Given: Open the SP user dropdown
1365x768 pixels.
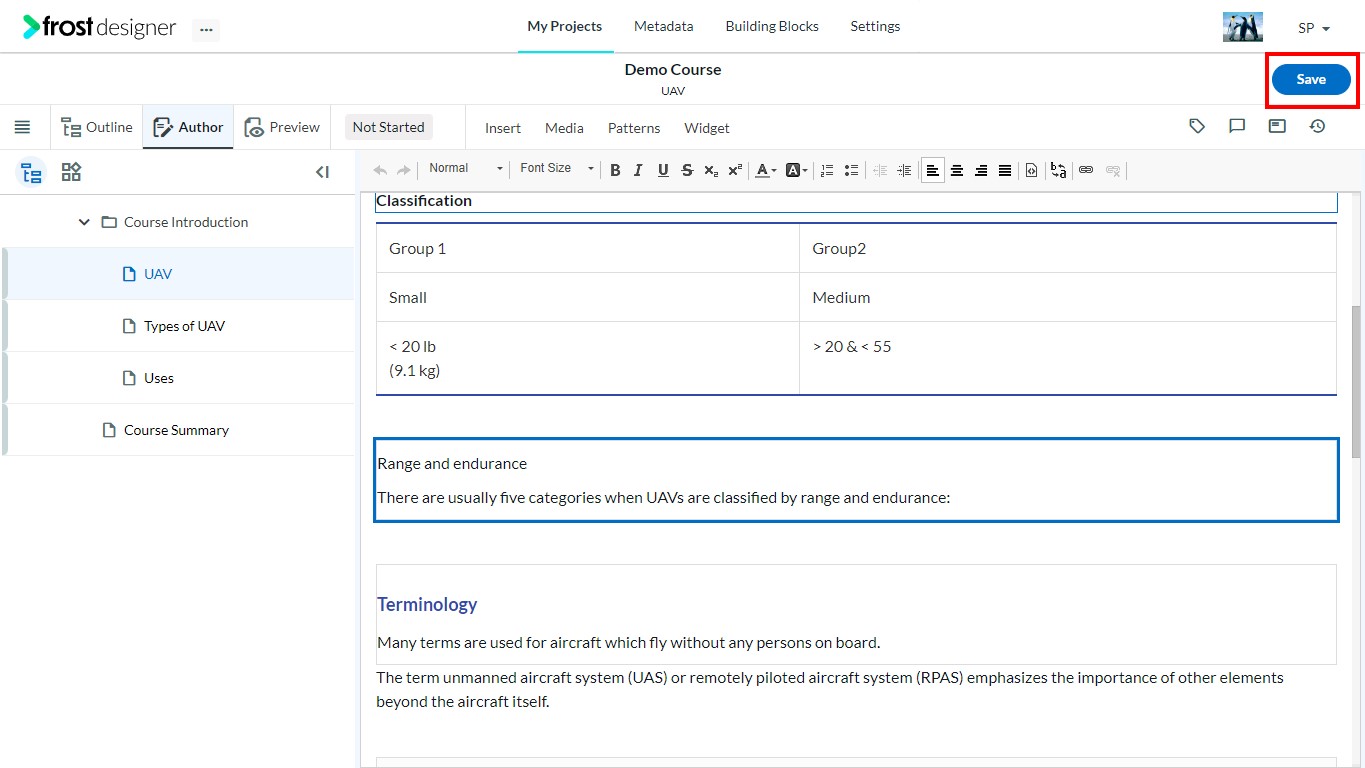Looking at the screenshot, I should point(1314,28).
